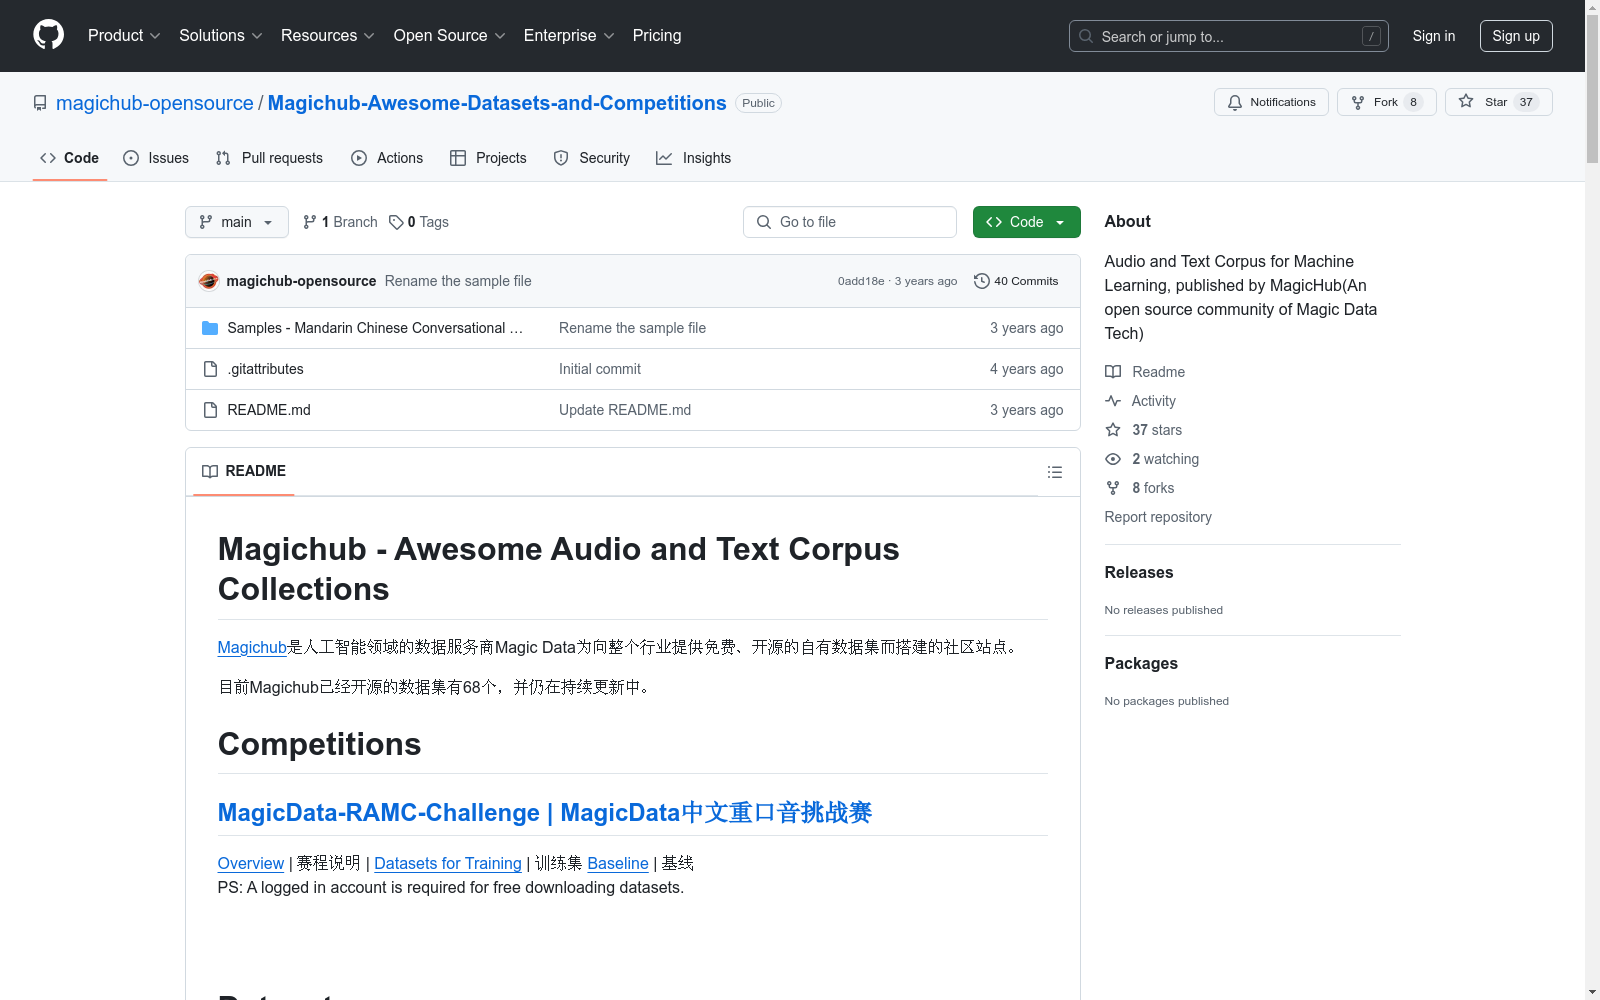Image resolution: width=1600 pixels, height=1000 pixels.
Task: Open the Packages heading link
Action: [x=1141, y=663]
